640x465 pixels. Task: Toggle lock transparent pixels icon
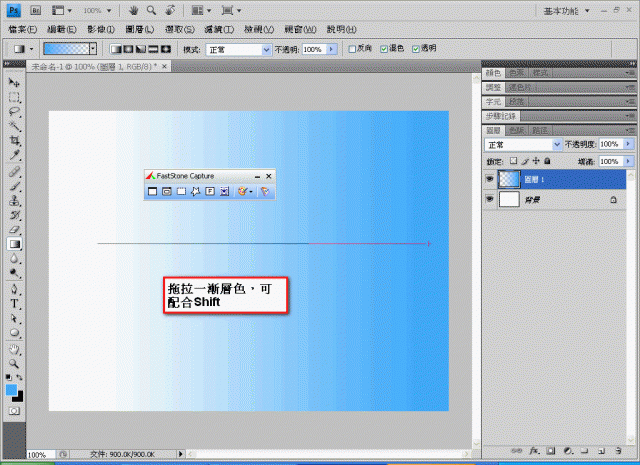point(513,161)
